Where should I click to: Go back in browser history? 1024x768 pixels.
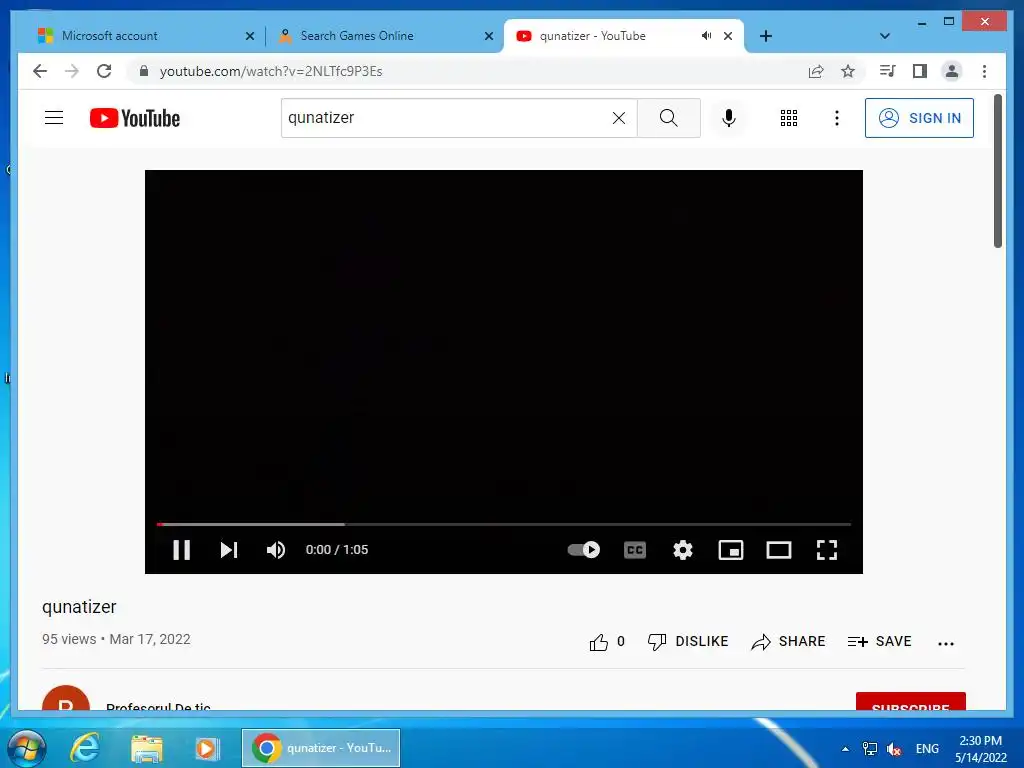tap(40, 71)
